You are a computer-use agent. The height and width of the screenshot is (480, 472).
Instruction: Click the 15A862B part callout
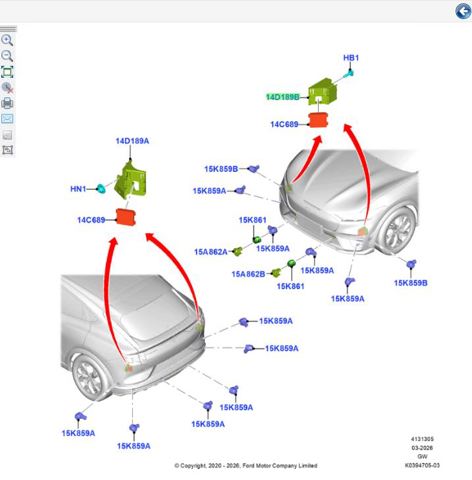pyautogui.click(x=248, y=274)
